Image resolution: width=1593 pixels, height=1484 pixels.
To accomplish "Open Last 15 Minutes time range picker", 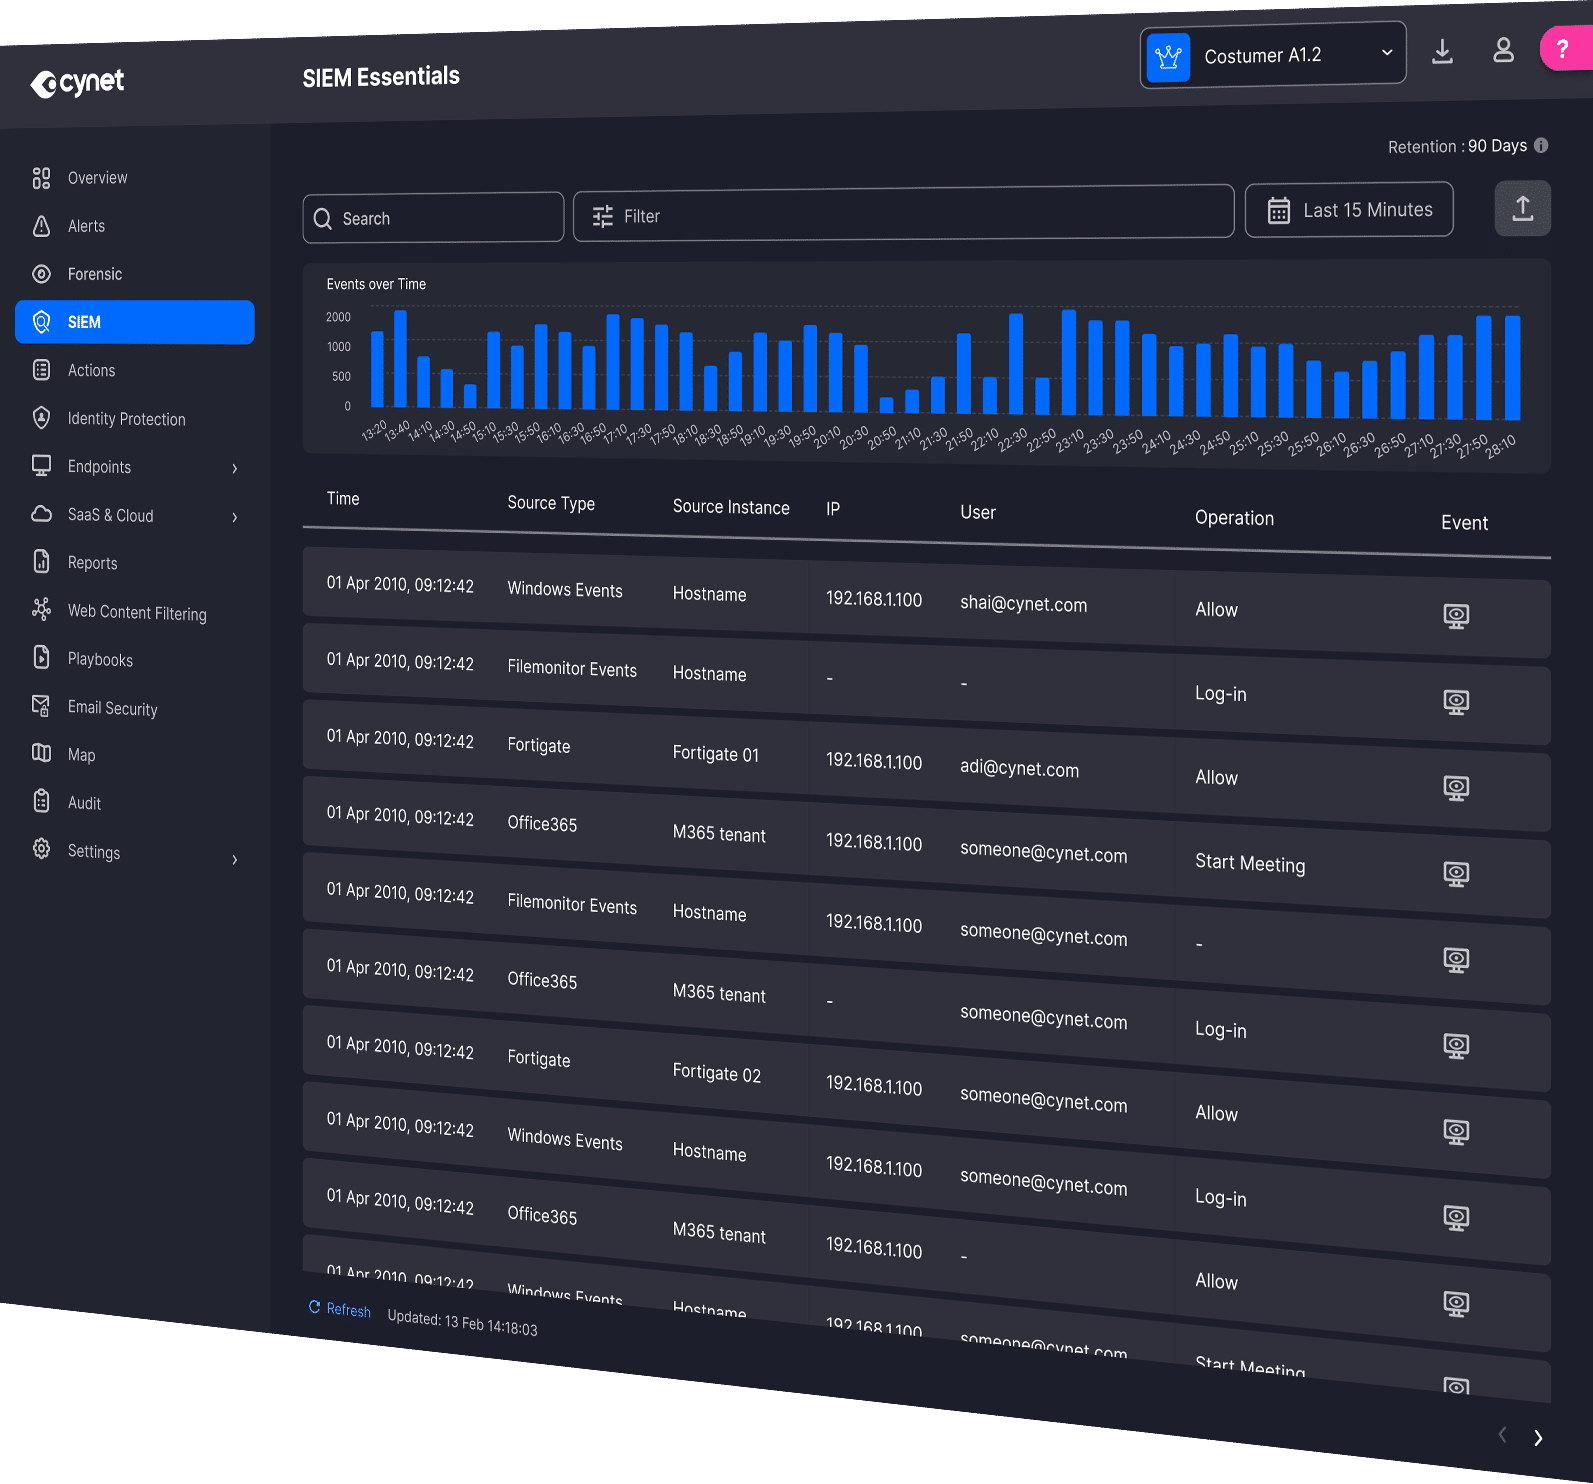I will tap(1349, 210).
